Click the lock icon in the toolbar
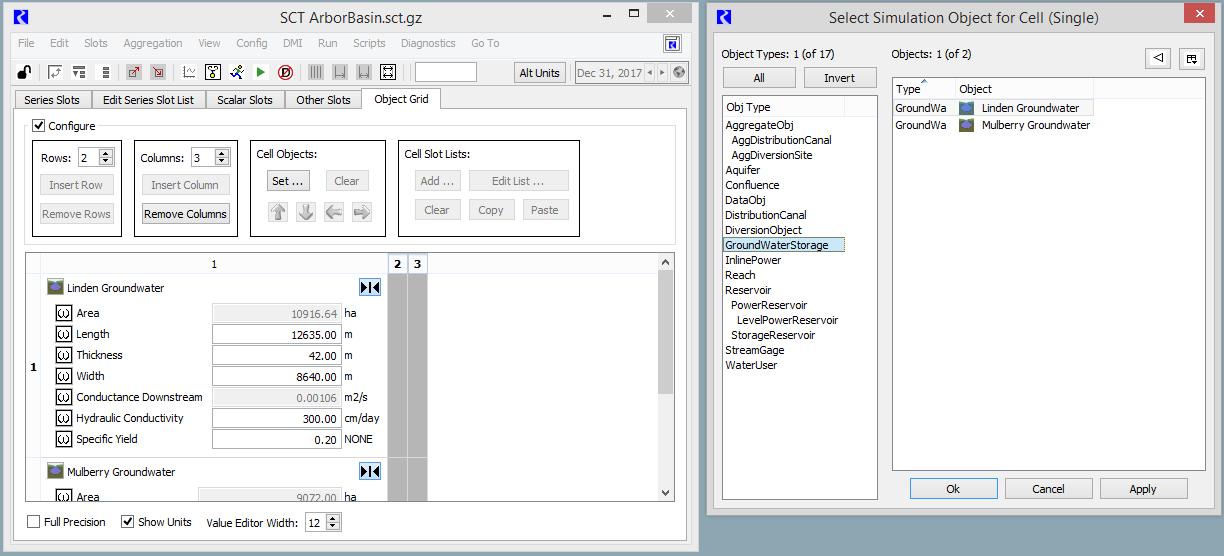This screenshot has height=556, width=1224. point(24,72)
